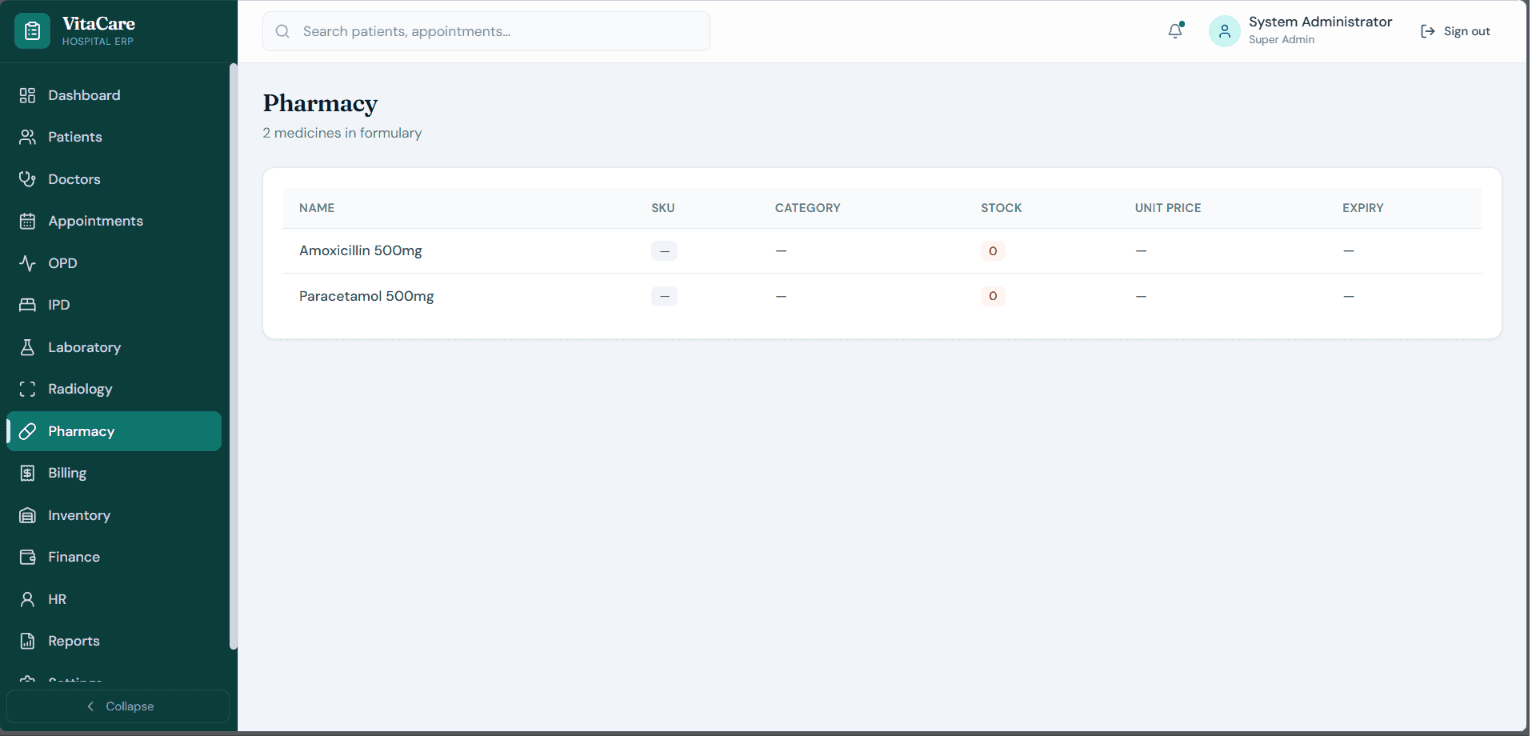Viewport: 1530px width, 736px height.
Task: Click the IPD bed icon
Action: pyautogui.click(x=28, y=305)
